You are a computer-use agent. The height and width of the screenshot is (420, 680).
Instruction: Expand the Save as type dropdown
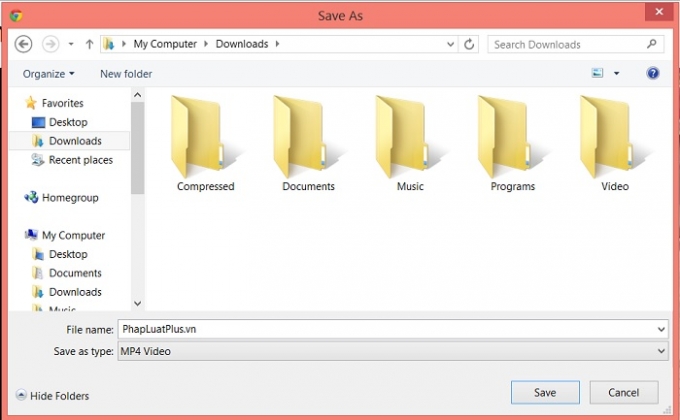click(x=661, y=351)
